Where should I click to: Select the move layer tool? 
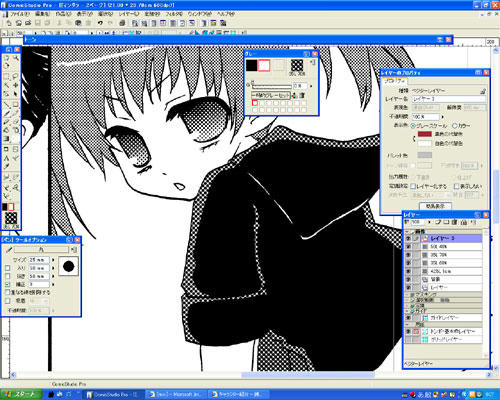click(16, 85)
